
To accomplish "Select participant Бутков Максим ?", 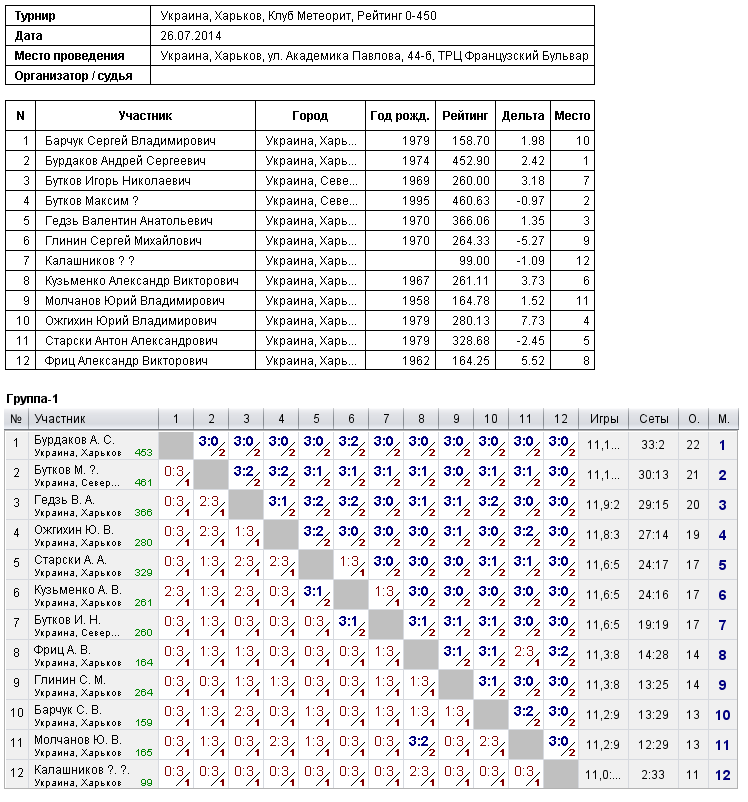I will pyautogui.click(x=92, y=200).
